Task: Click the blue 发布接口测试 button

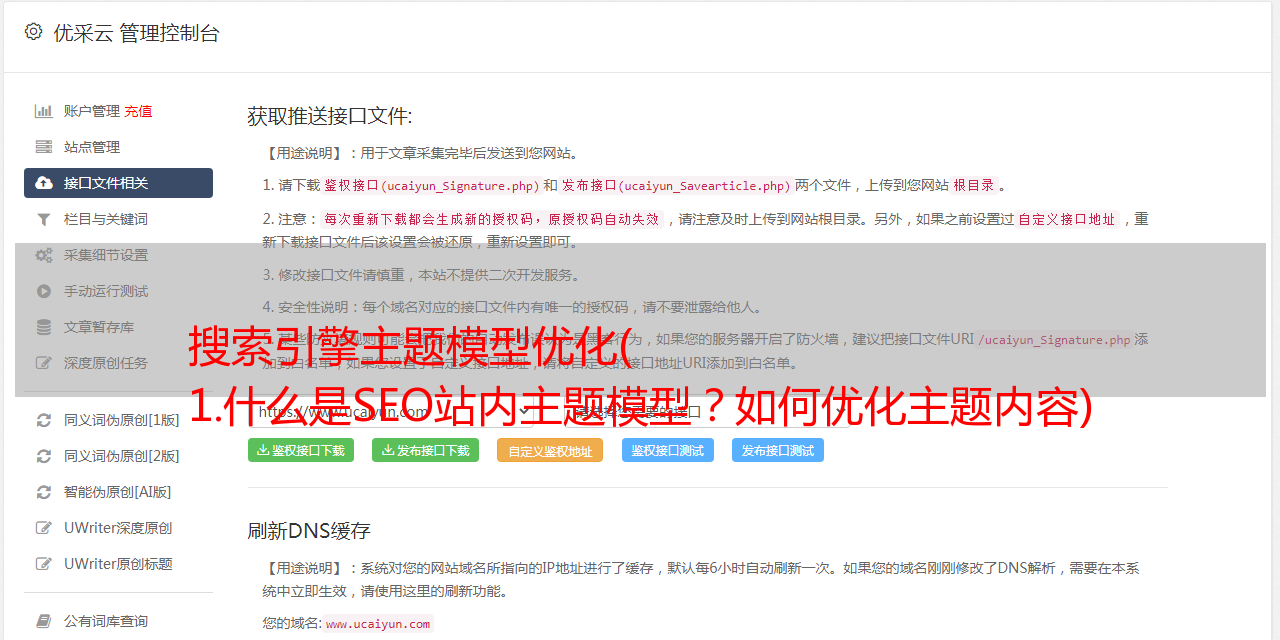Action: coord(778,450)
